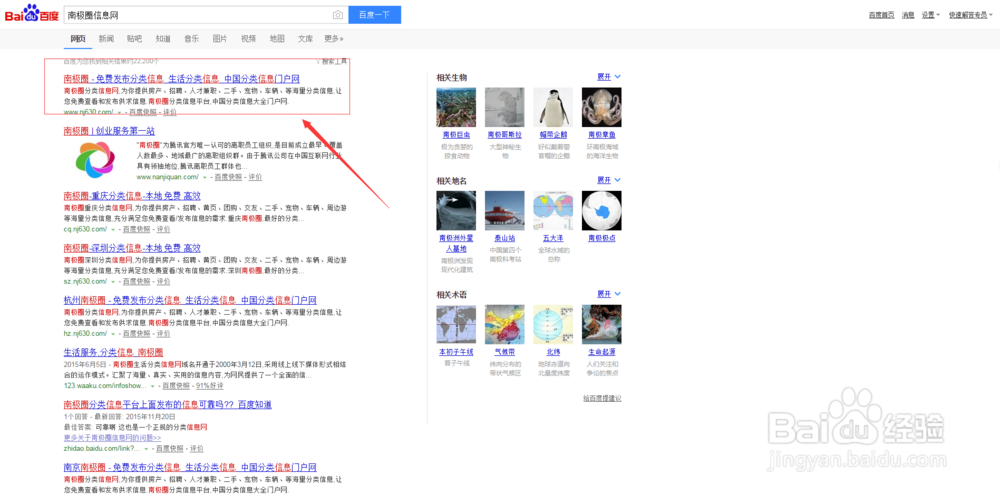This screenshot has width=1000, height=494.
Task: Open the 百度首页 link
Action: pyautogui.click(x=881, y=15)
